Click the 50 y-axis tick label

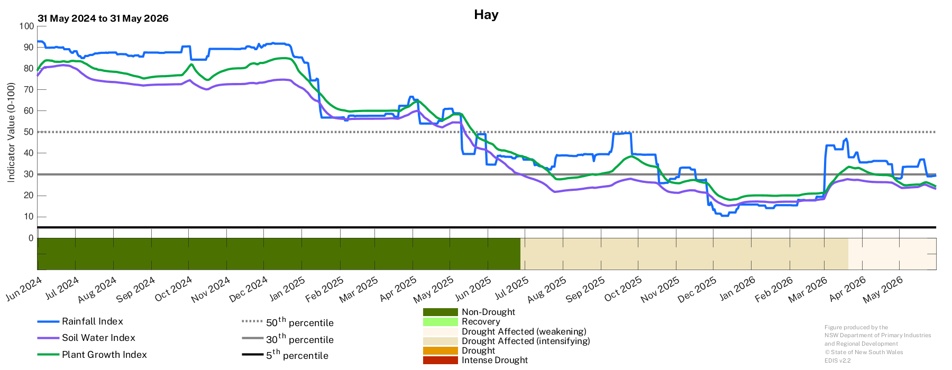click(x=30, y=132)
